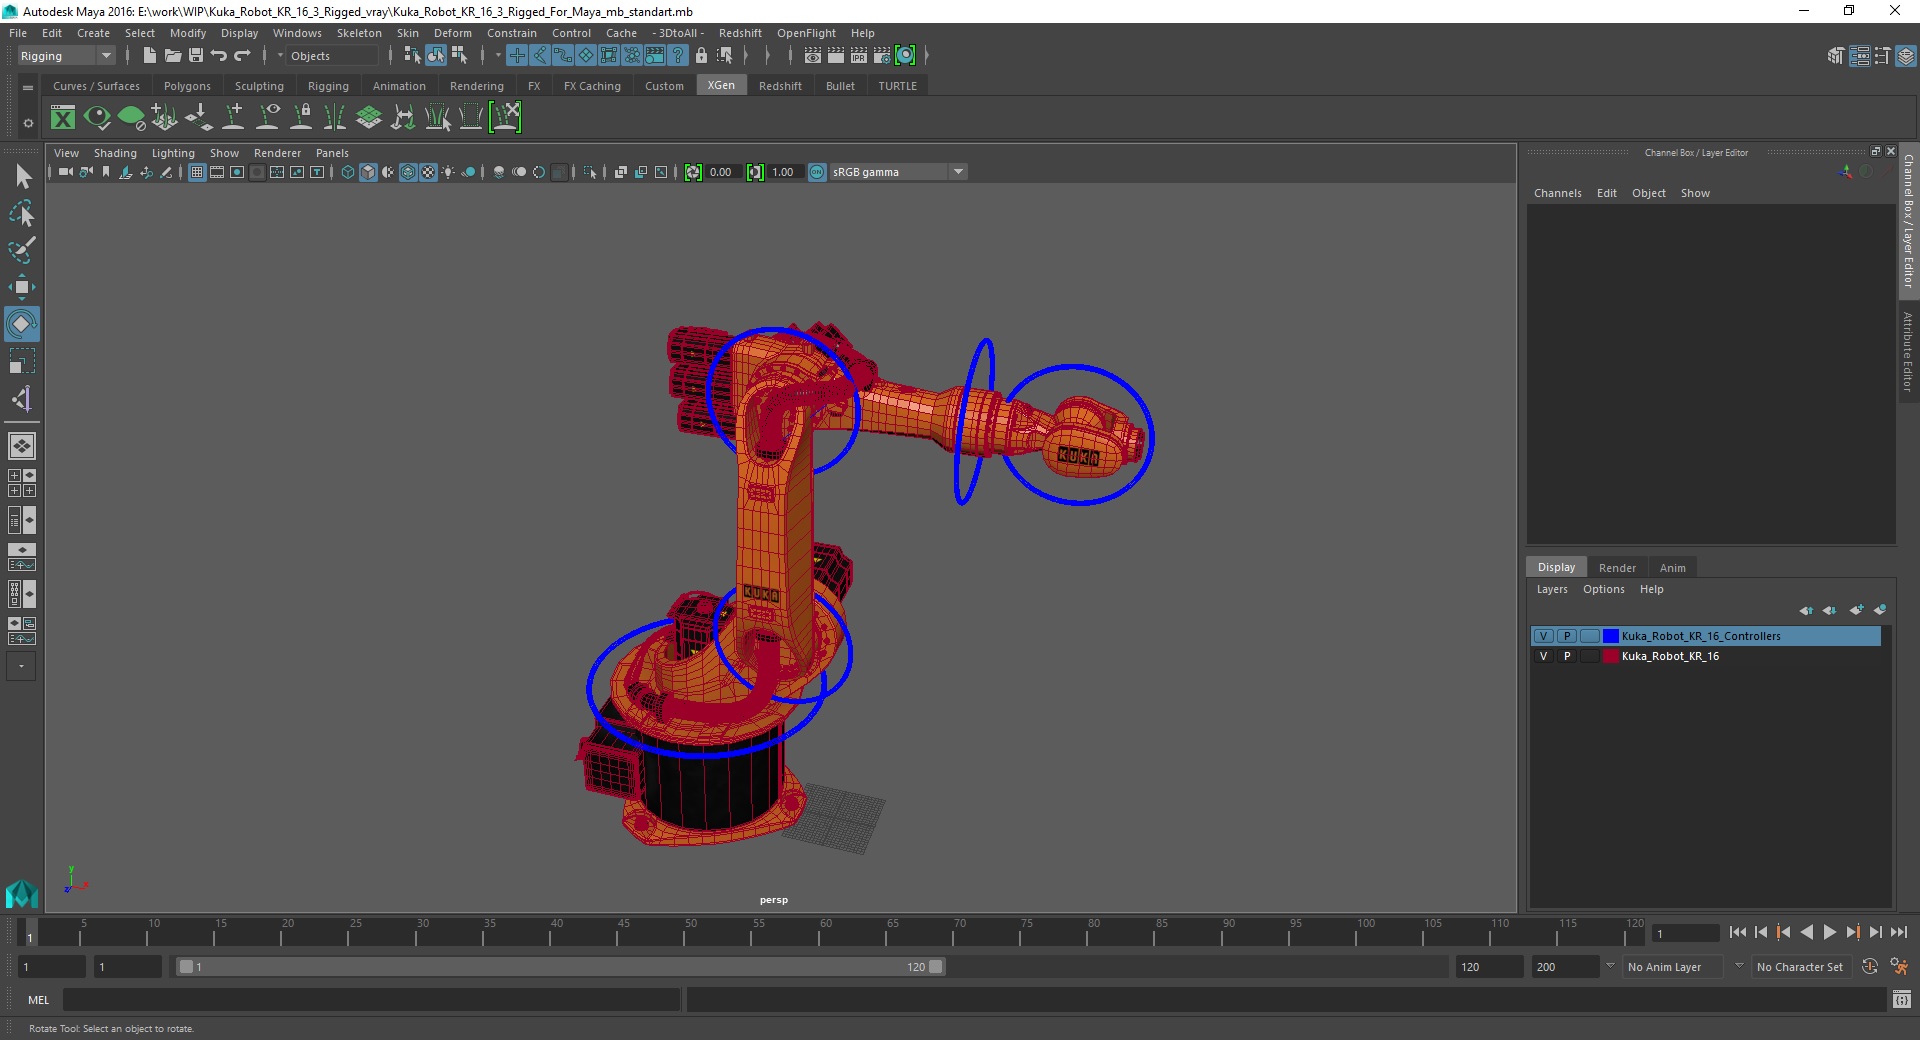Go to start of playback range
This screenshot has height=1040, width=1920.
click(x=1737, y=932)
